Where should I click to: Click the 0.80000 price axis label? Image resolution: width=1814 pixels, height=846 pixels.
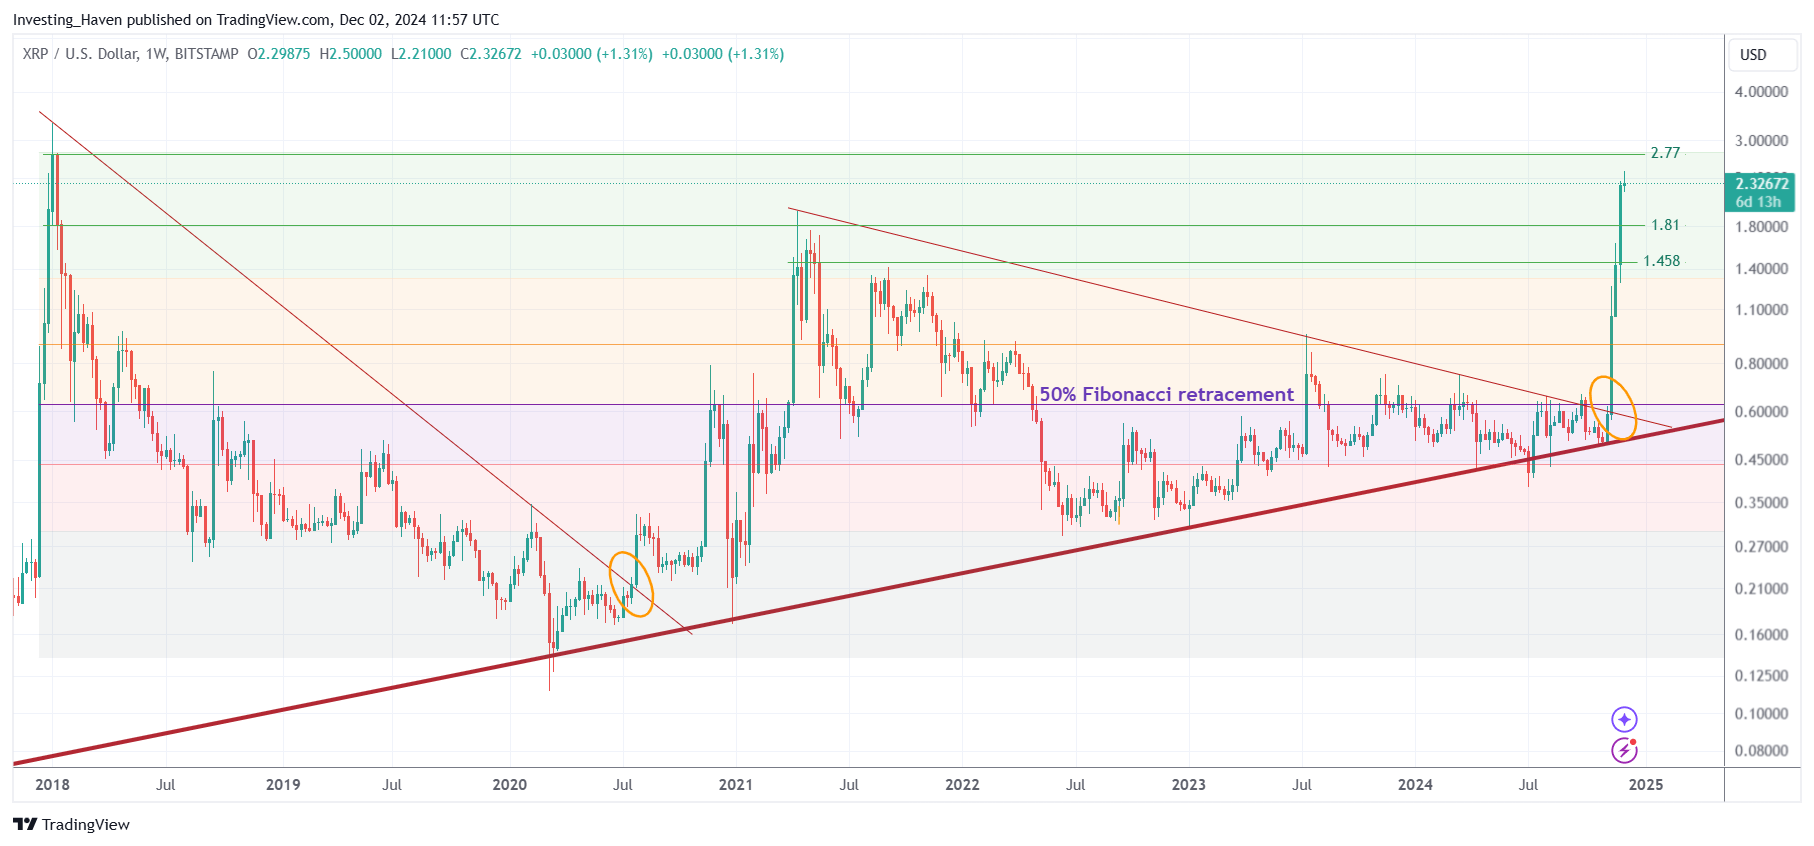click(x=1761, y=364)
